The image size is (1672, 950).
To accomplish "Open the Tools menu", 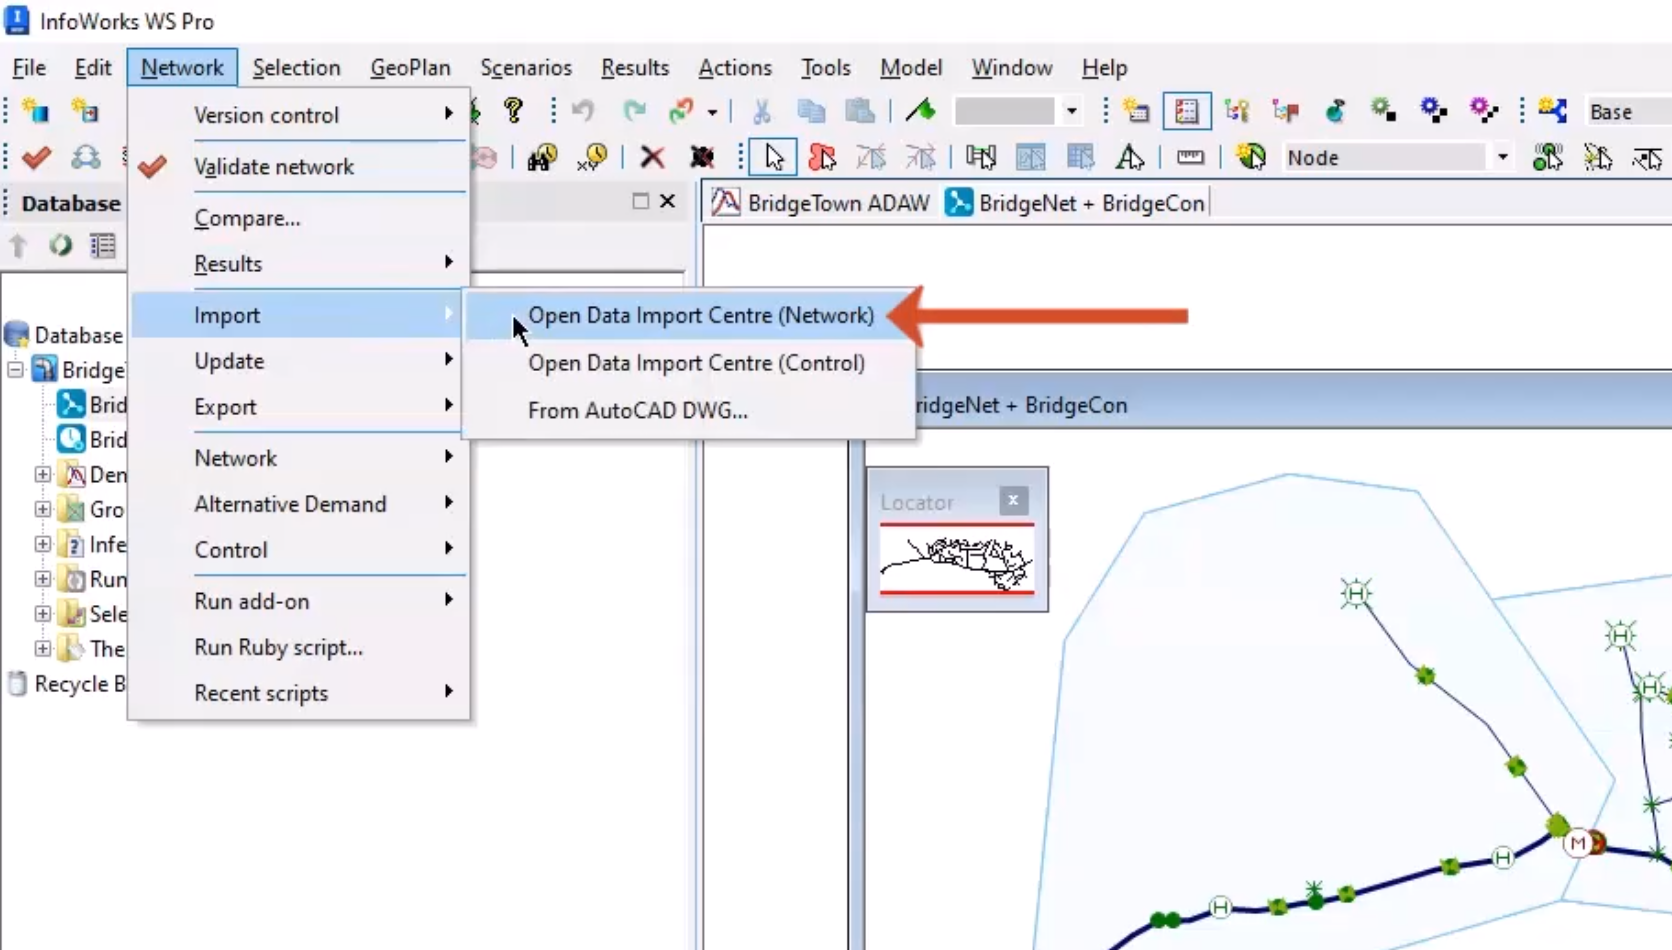I will pyautogui.click(x=826, y=68).
